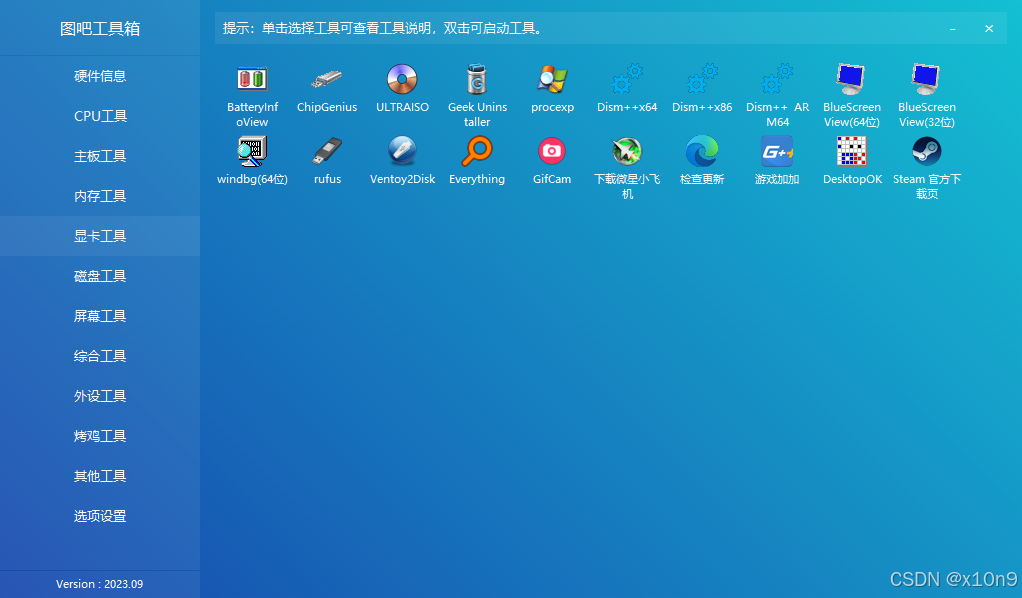Select the Ventoy2Disk icon
Screen dimensions: 1022x598
tap(402, 151)
